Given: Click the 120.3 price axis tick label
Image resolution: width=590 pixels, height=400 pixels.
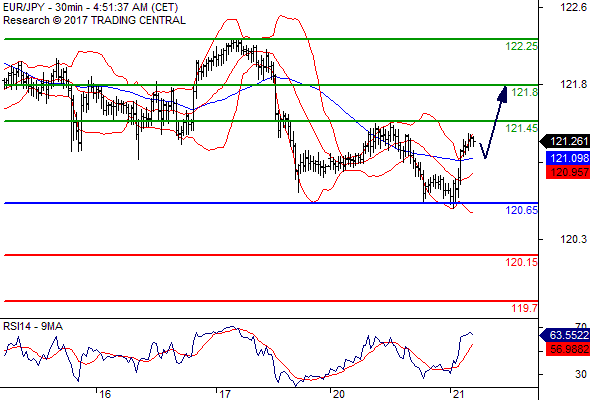Looking at the screenshot, I should [573, 239].
